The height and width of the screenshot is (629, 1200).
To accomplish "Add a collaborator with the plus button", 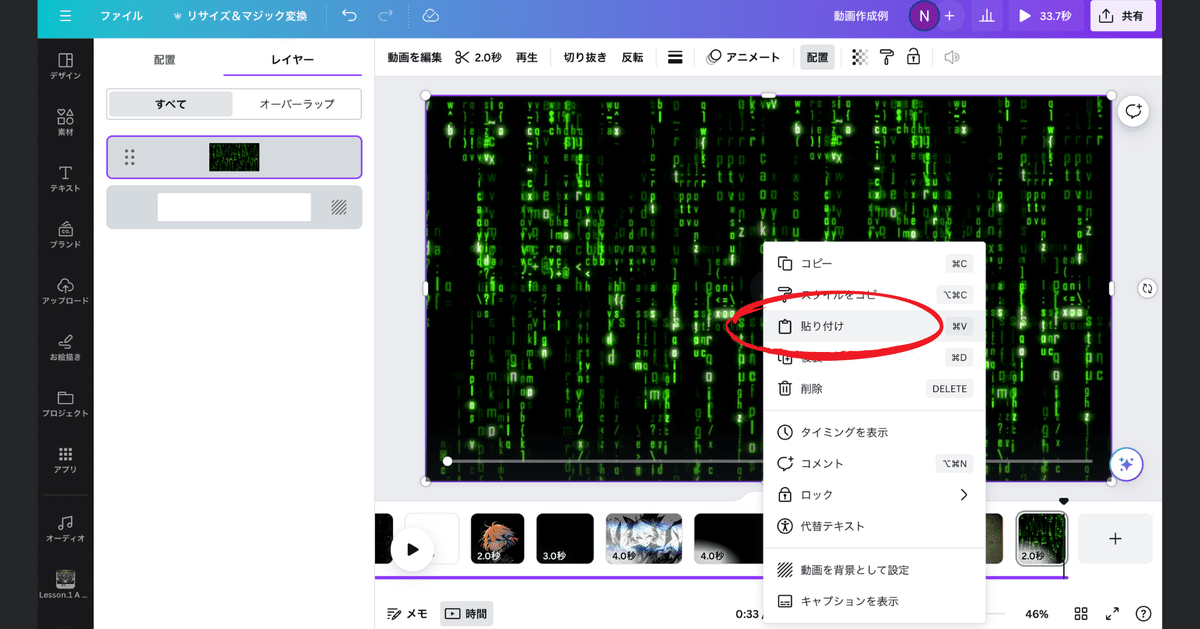I will pyautogui.click(x=949, y=16).
